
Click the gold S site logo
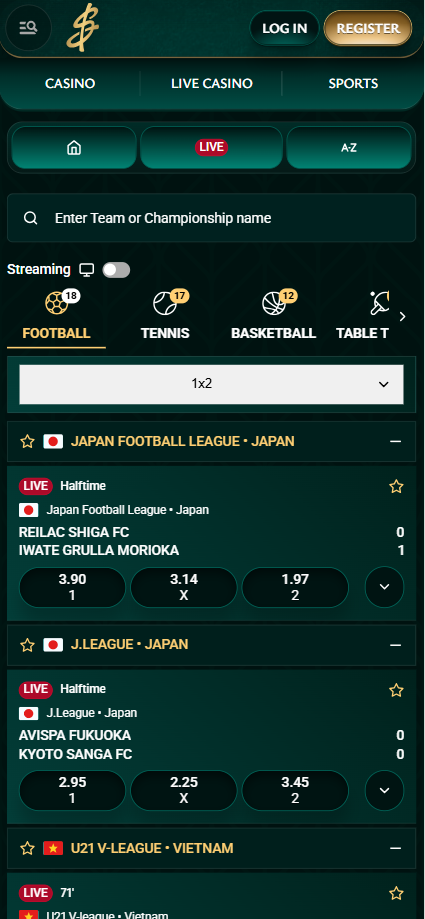[x=82, y=29]
